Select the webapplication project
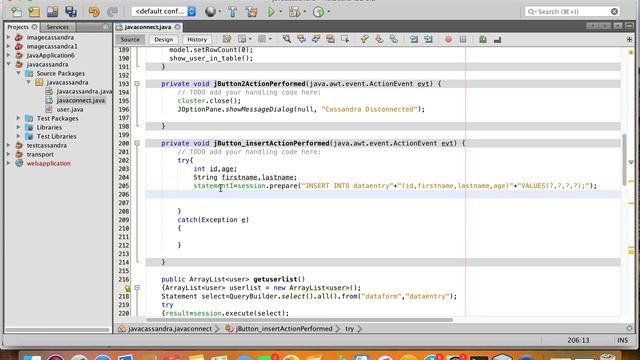Image resolution: width=640 pixels, height=360 pixels. 49,163
